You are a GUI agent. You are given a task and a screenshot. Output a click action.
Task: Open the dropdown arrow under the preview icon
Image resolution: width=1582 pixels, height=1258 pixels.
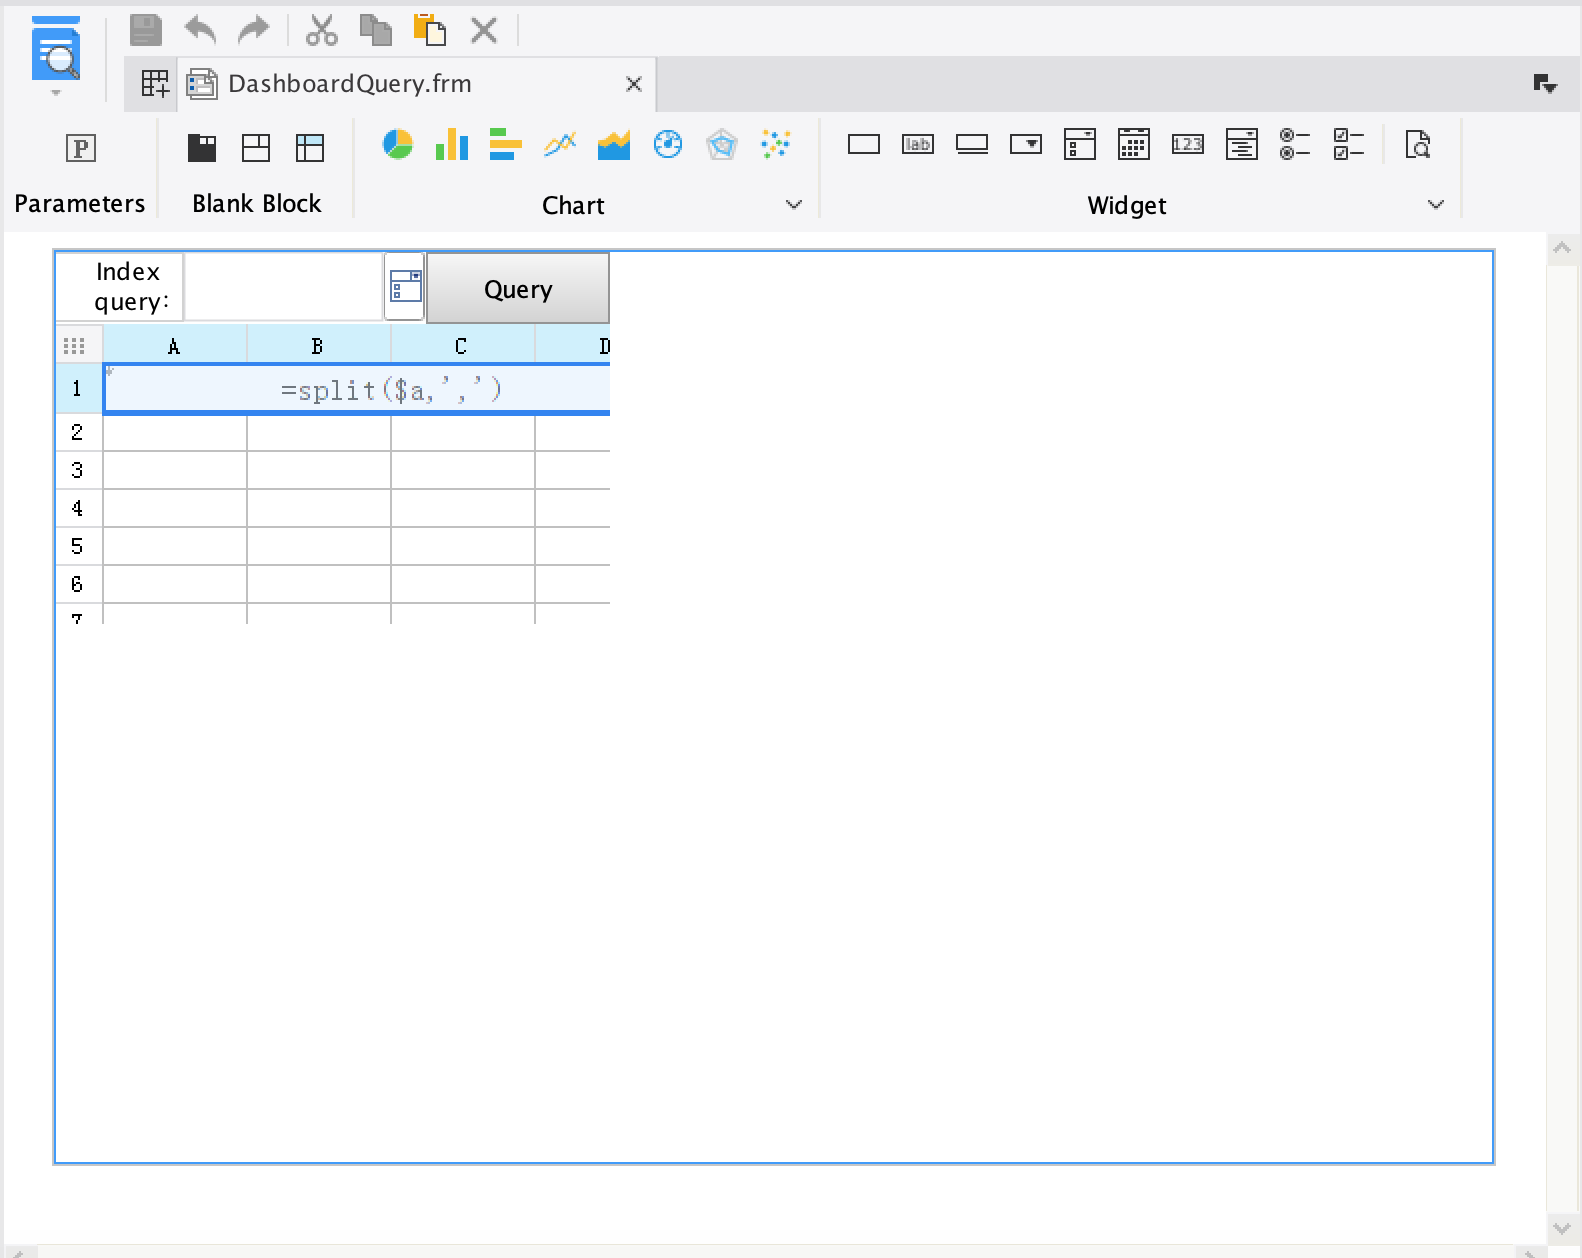click(x=56, y=93)
